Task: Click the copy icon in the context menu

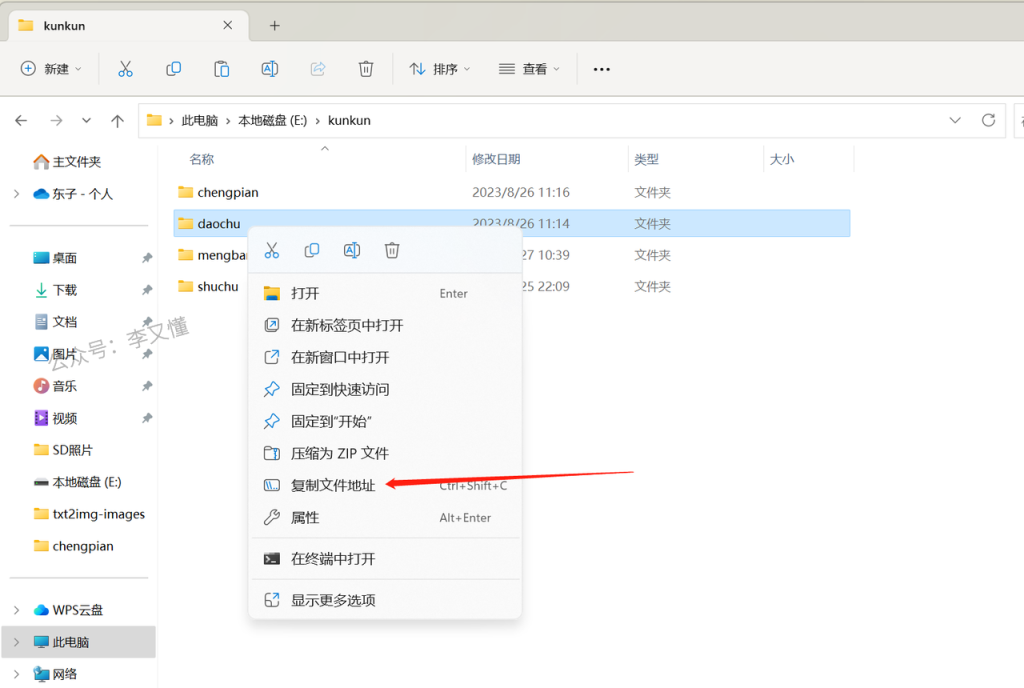Action: click(312, 250)
